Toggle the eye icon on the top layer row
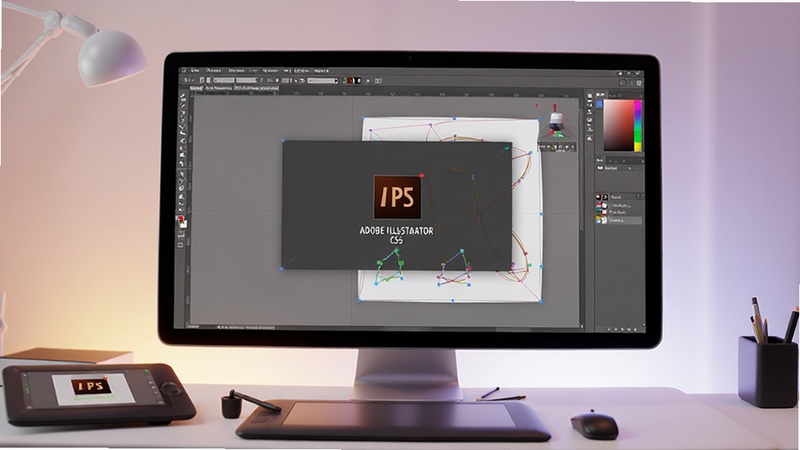The image size is (800, 450). pyautogui.click(x=598, y=197)
